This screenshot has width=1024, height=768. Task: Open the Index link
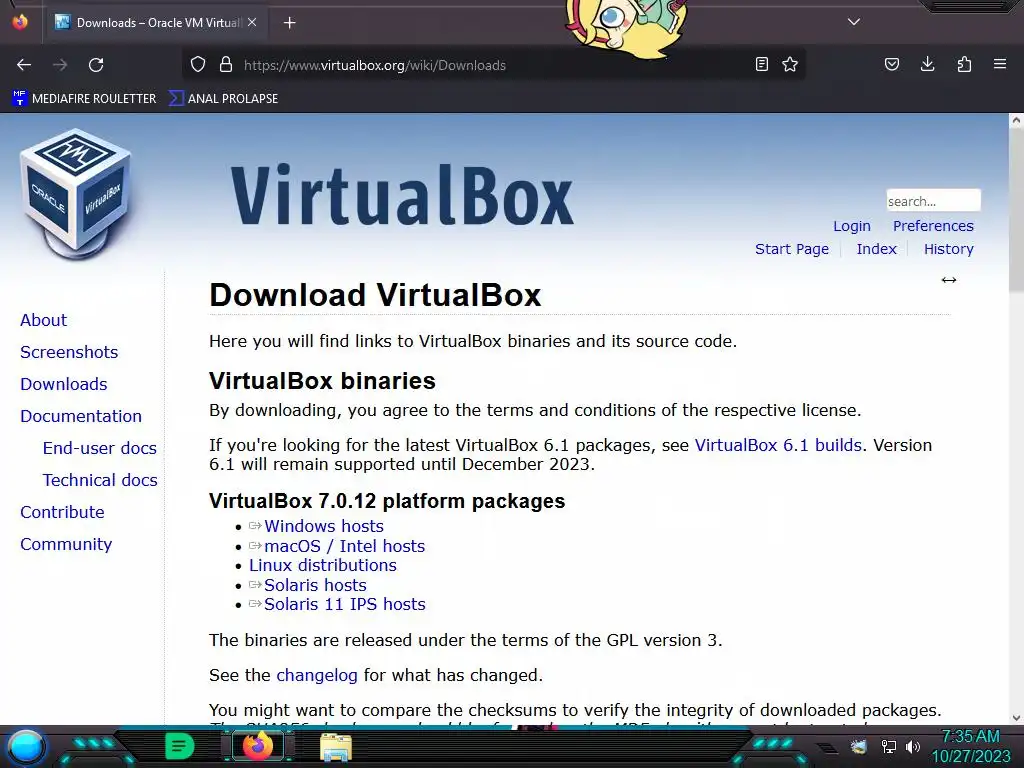click(876, 249)
